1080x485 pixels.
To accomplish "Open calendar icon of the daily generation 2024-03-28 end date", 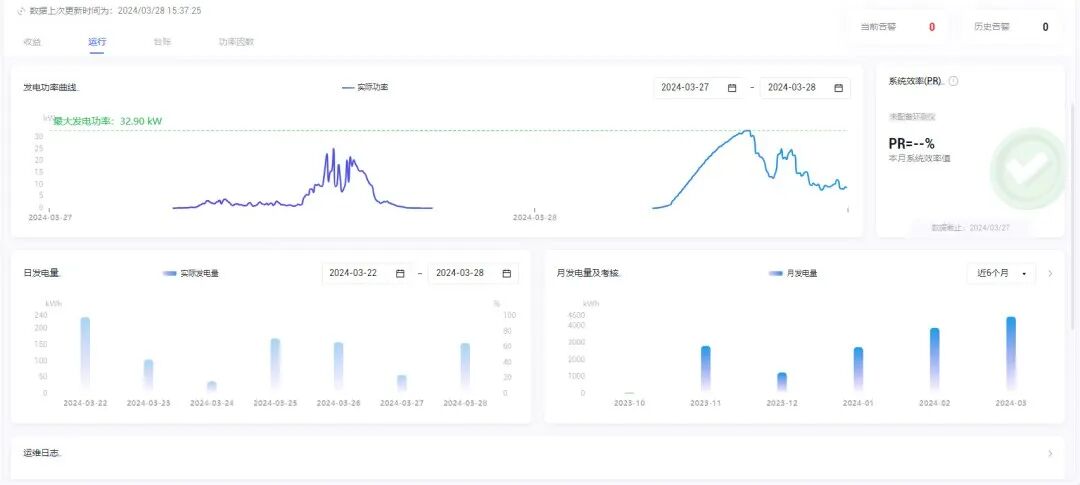I will (x=506, y=274).
